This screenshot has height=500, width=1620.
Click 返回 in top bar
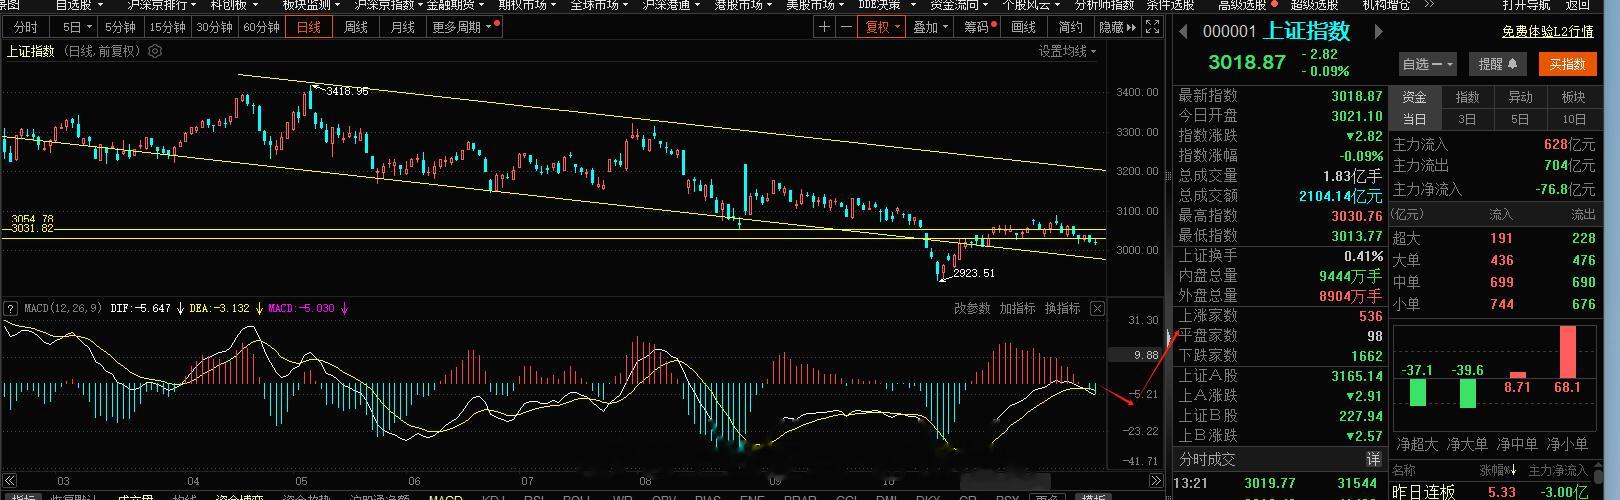click(x=1577, y=5)
